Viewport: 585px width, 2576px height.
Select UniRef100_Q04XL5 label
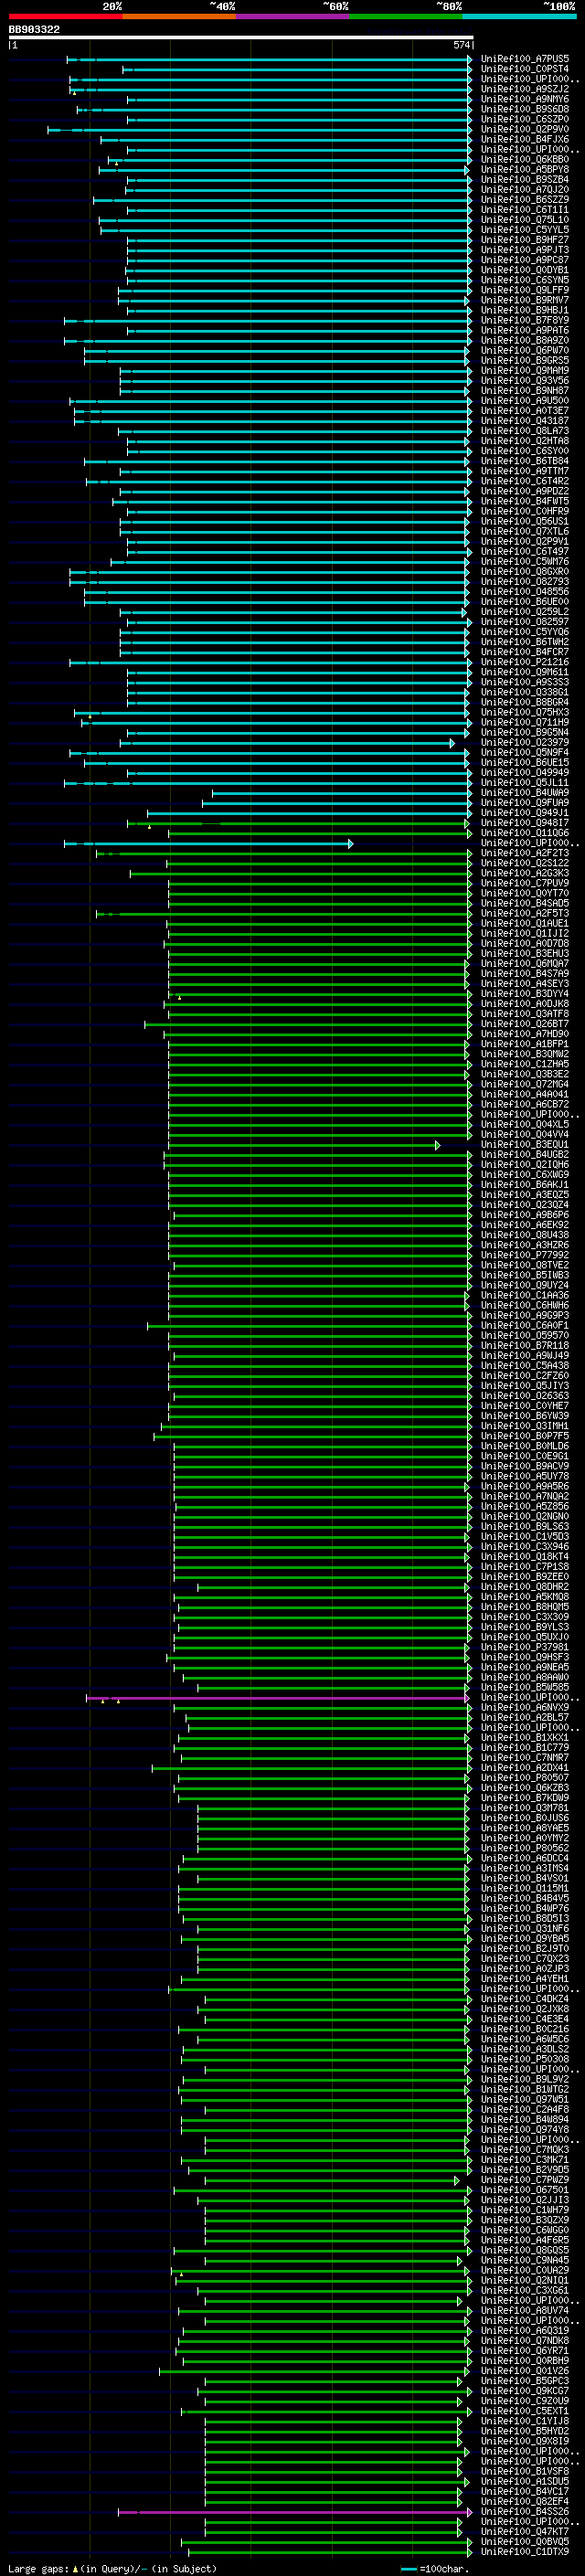pos(525,1124)
